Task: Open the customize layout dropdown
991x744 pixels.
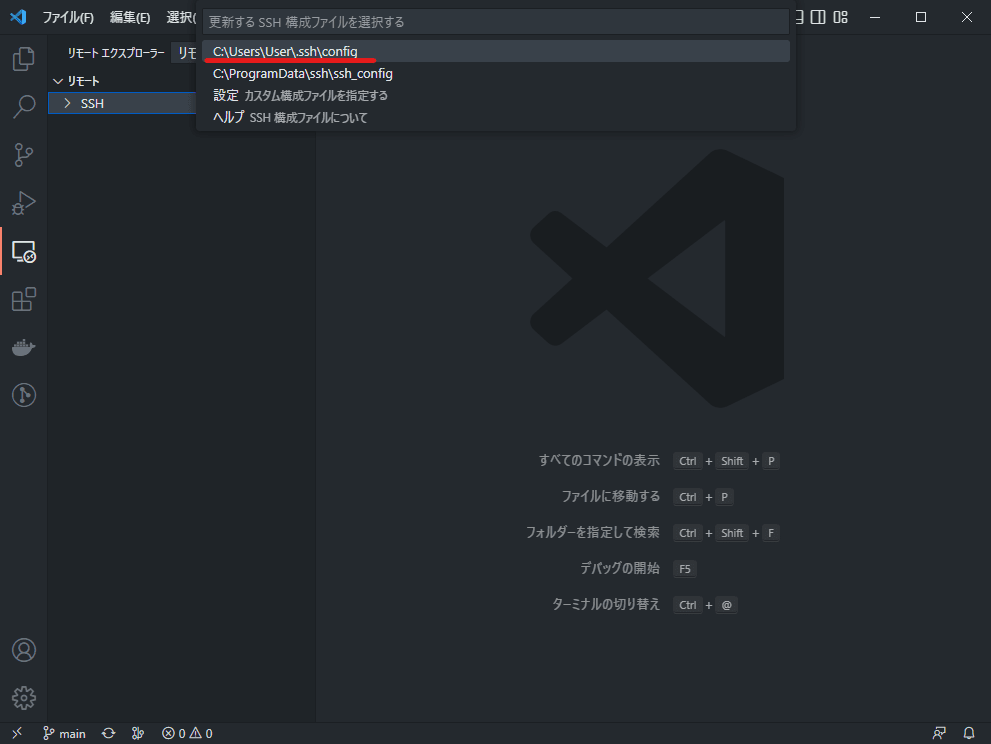Action: [x=840, y=17]
